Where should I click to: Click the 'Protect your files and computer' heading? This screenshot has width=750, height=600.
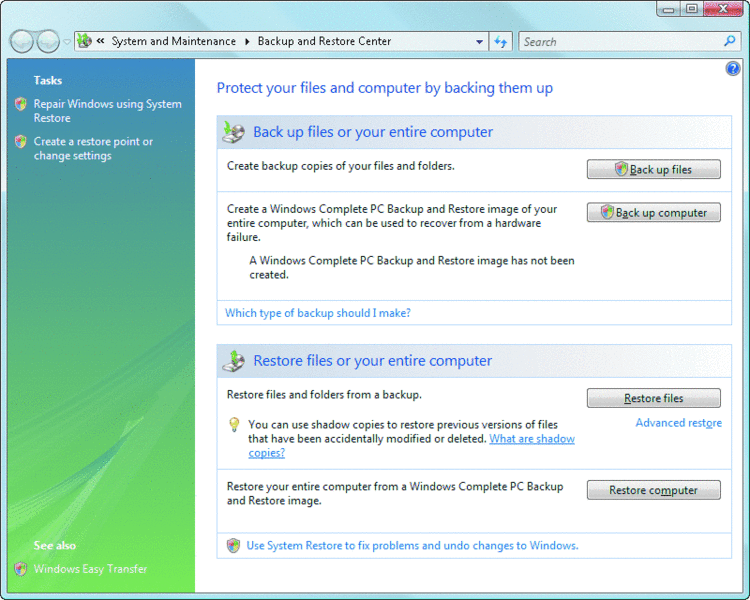385,88
